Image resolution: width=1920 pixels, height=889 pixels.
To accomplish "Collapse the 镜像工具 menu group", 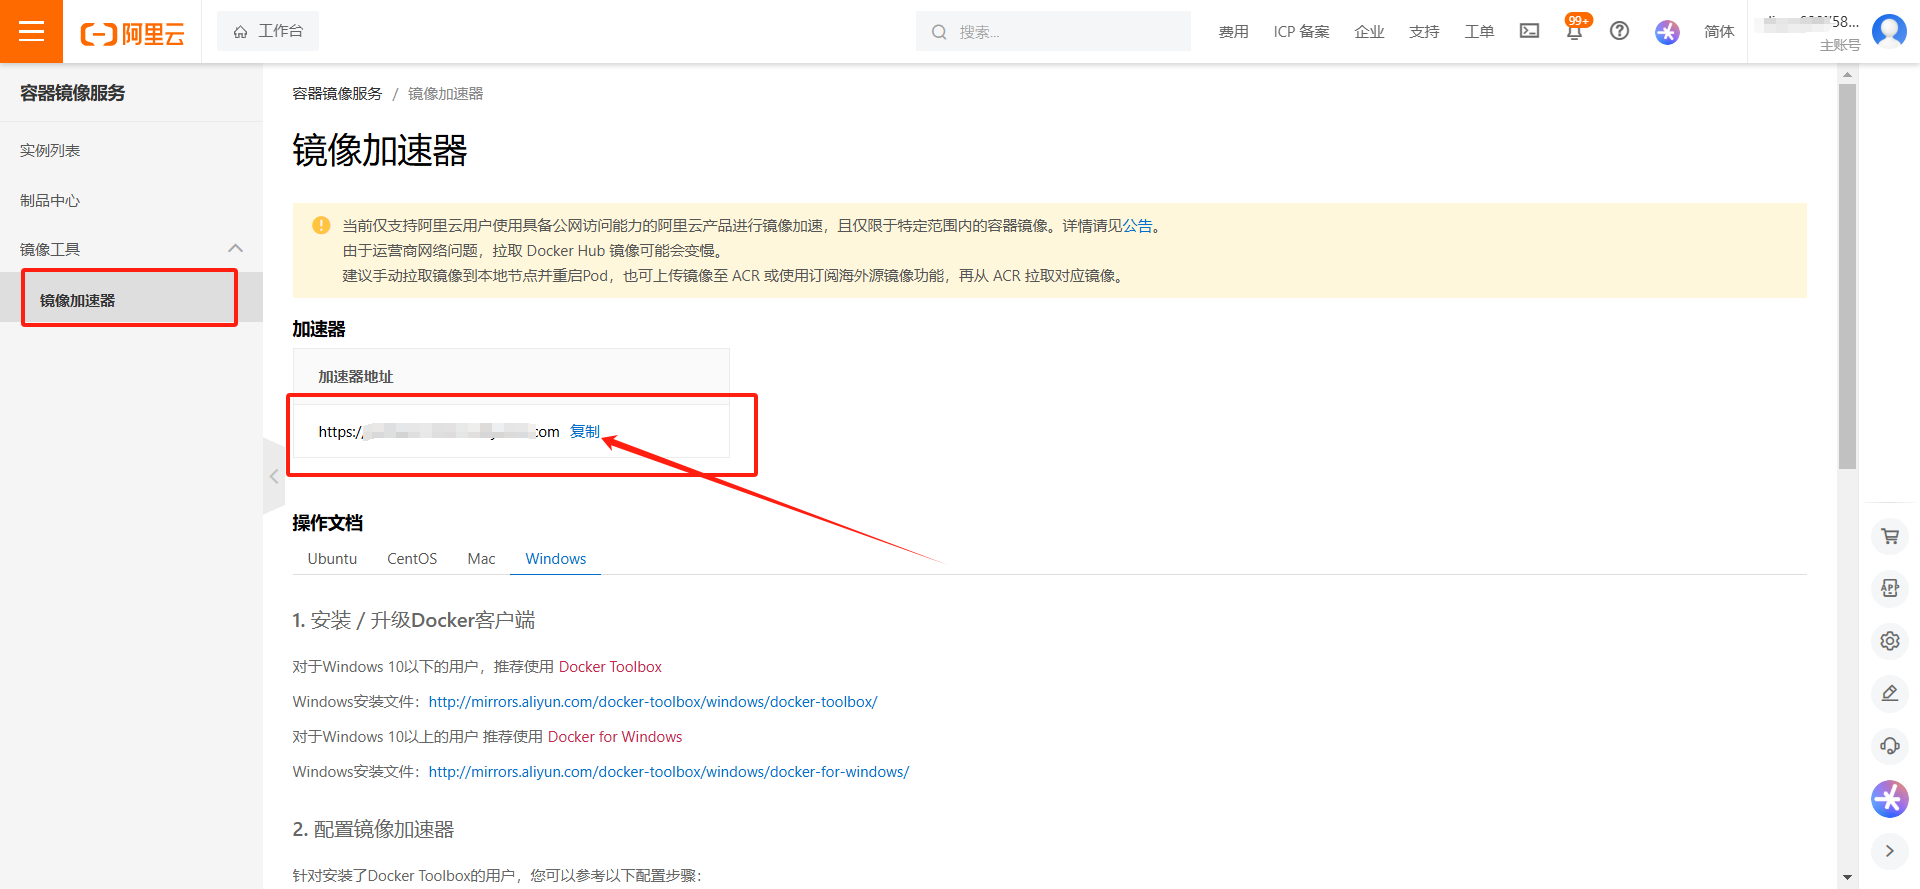I will (236, 248).
